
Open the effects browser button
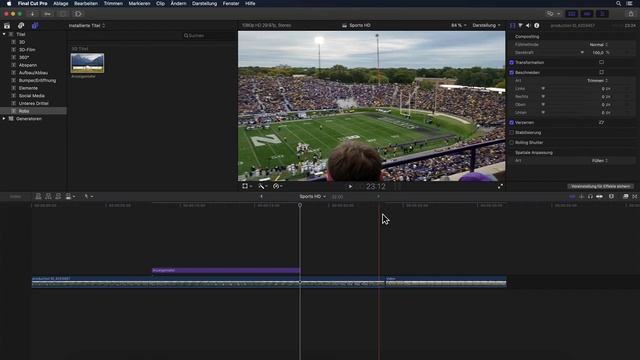tap(625, 196)
